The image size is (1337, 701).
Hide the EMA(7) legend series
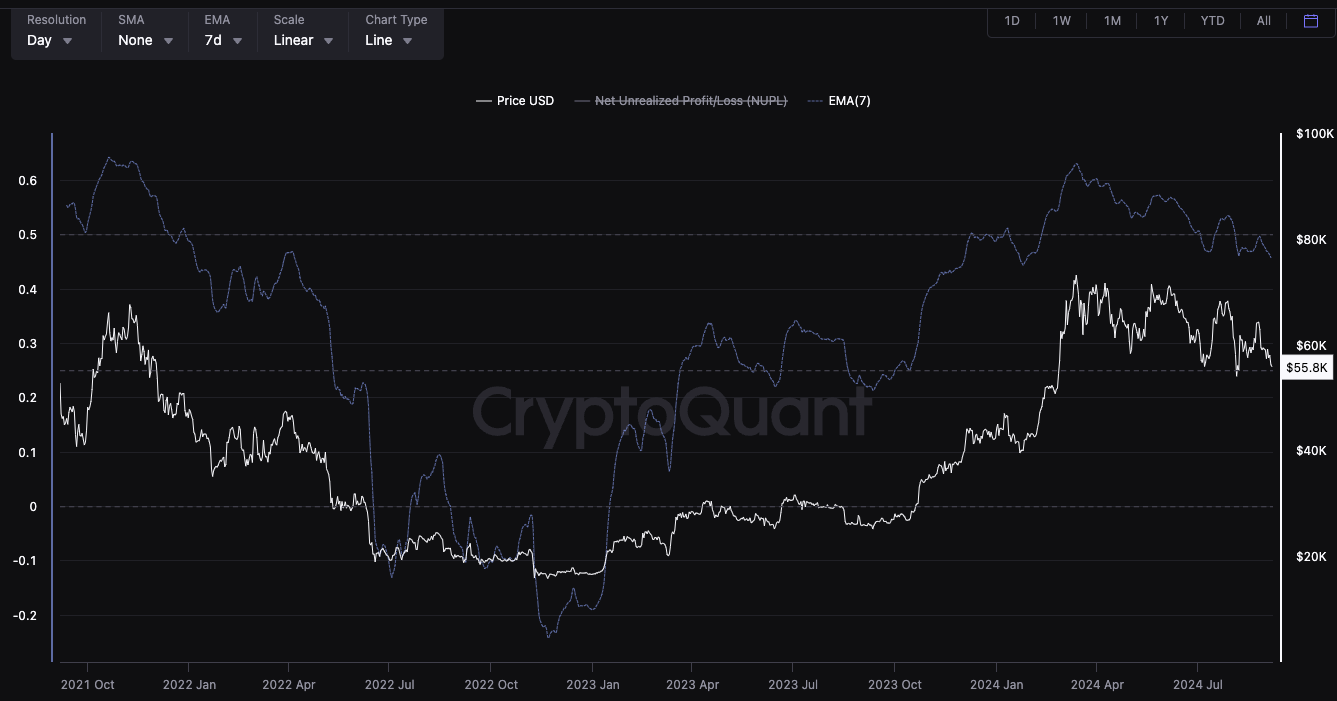click(839, 101)
